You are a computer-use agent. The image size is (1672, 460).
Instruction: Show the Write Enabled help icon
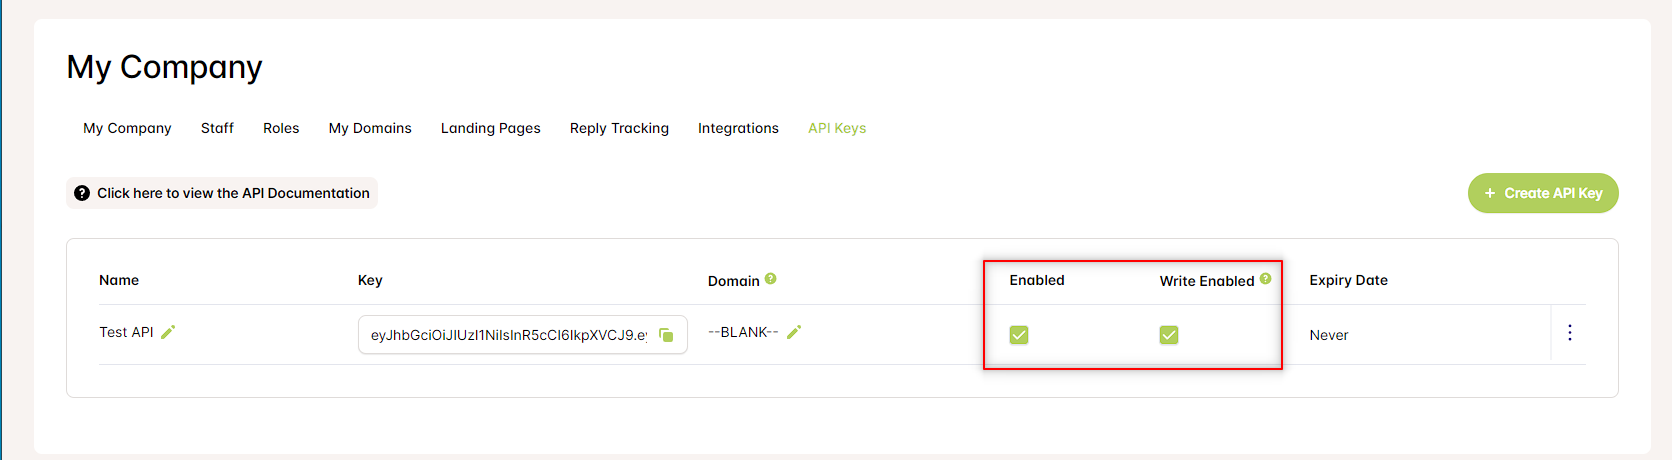tap(1266, 279)
